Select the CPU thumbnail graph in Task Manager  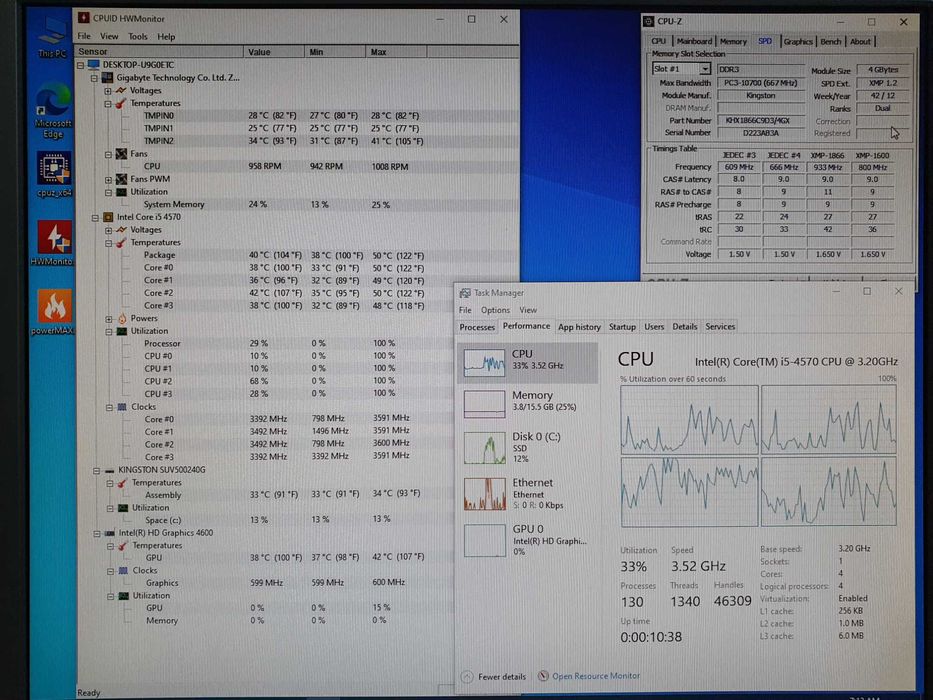[x=484, y=362]
